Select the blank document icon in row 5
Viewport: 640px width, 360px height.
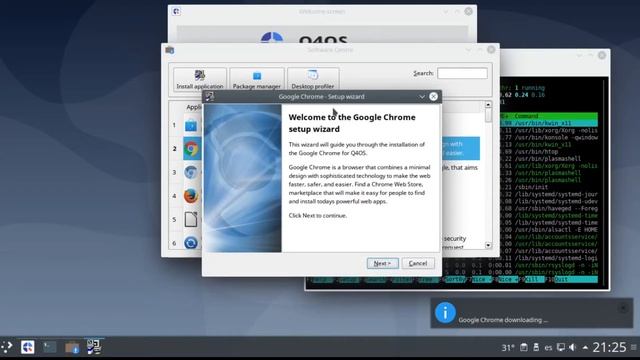pyautogui.click(x=191, y=220)
